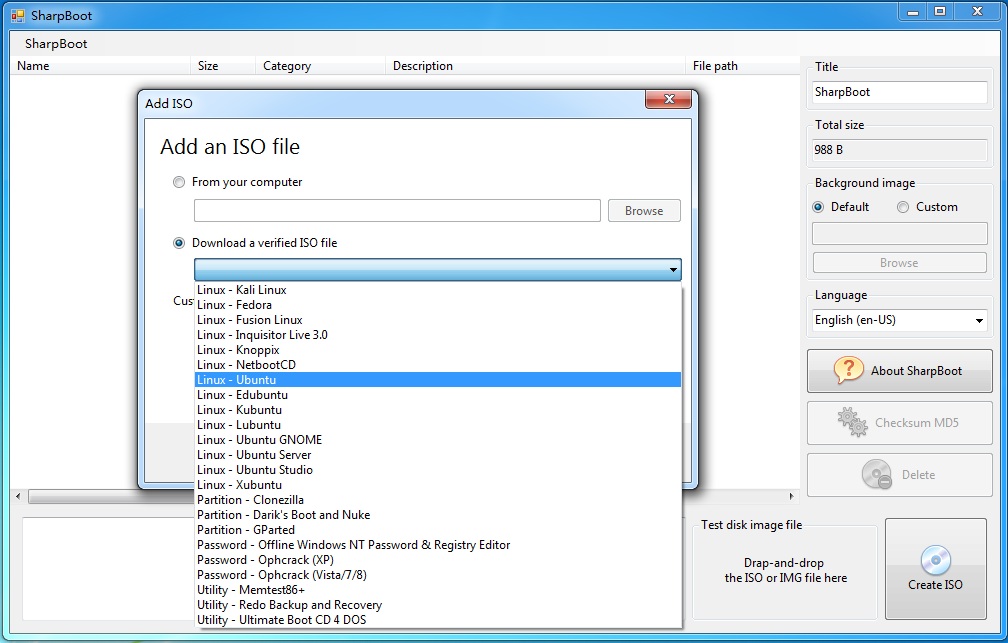This screenshot has width=1008, height=643.
Task: Choose the Custom background image option
Action: point(903,207)
